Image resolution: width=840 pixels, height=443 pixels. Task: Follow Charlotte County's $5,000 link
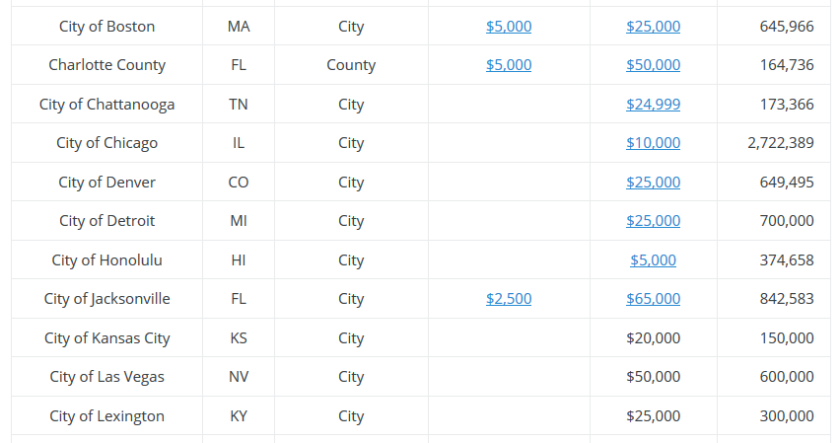[x=508, y=65]
